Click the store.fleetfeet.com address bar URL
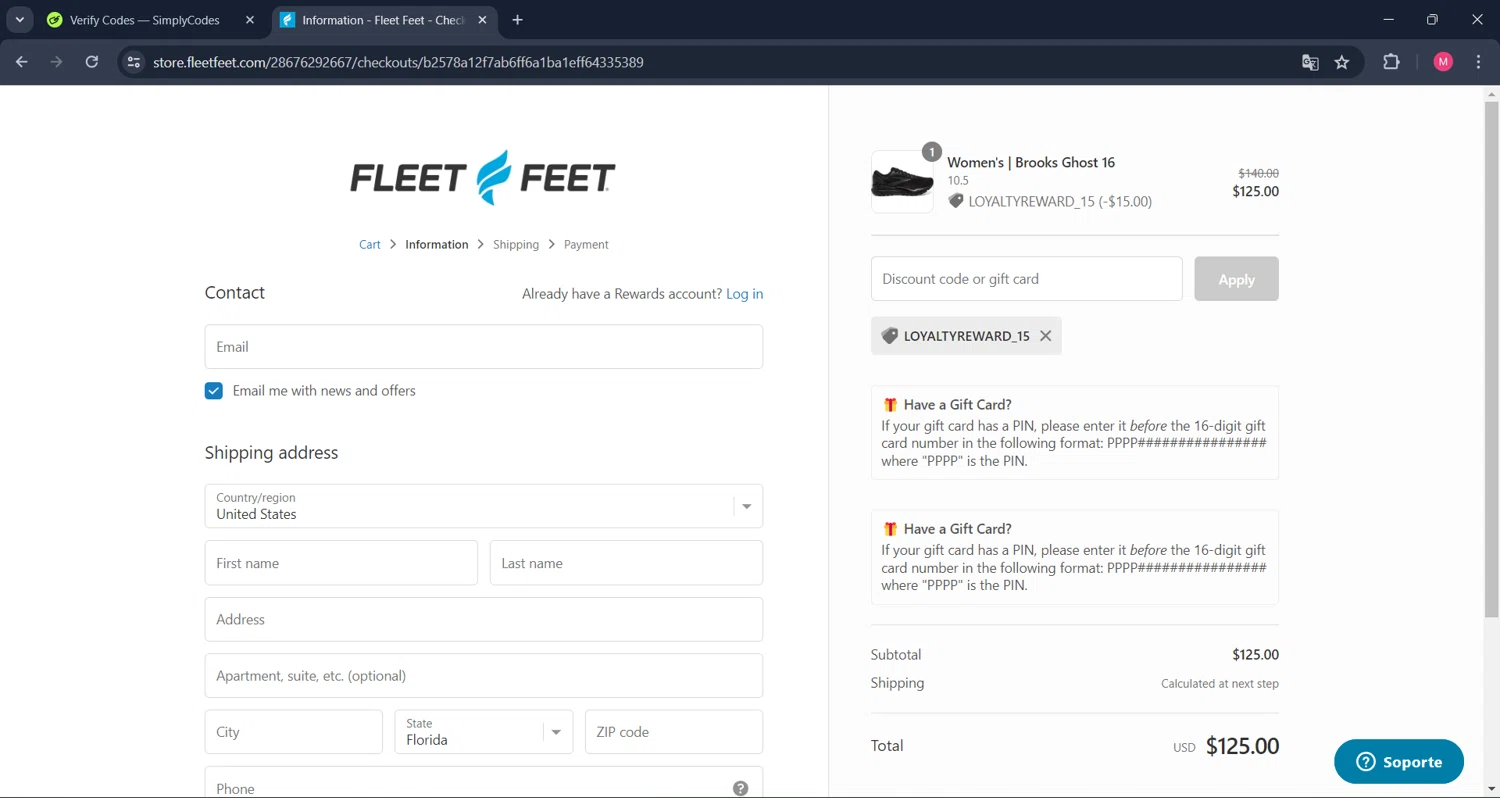This screenshot has height=798, width=1500. pos(398,62)
